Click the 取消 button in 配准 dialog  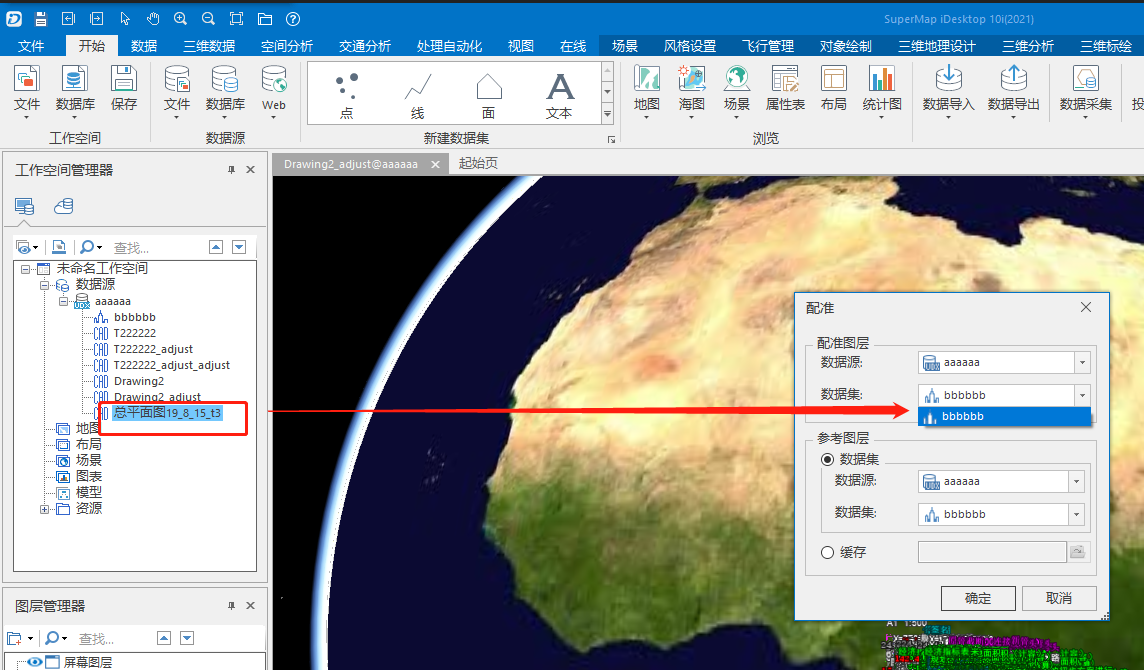(1059, 598)
